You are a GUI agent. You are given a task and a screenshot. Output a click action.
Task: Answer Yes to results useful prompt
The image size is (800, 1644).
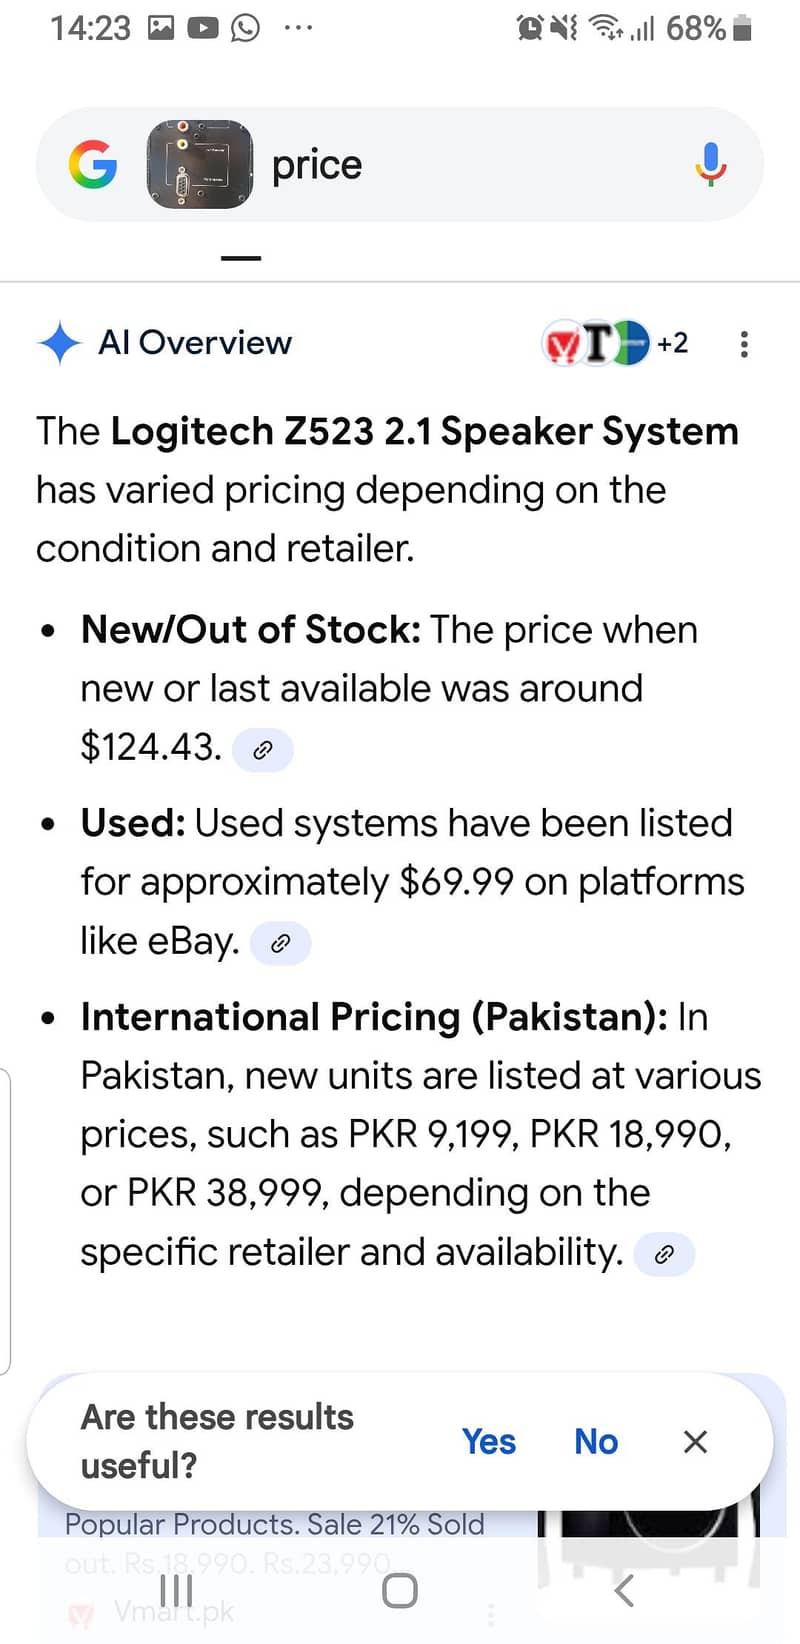pyautogui.click(x=489, y=1441)
